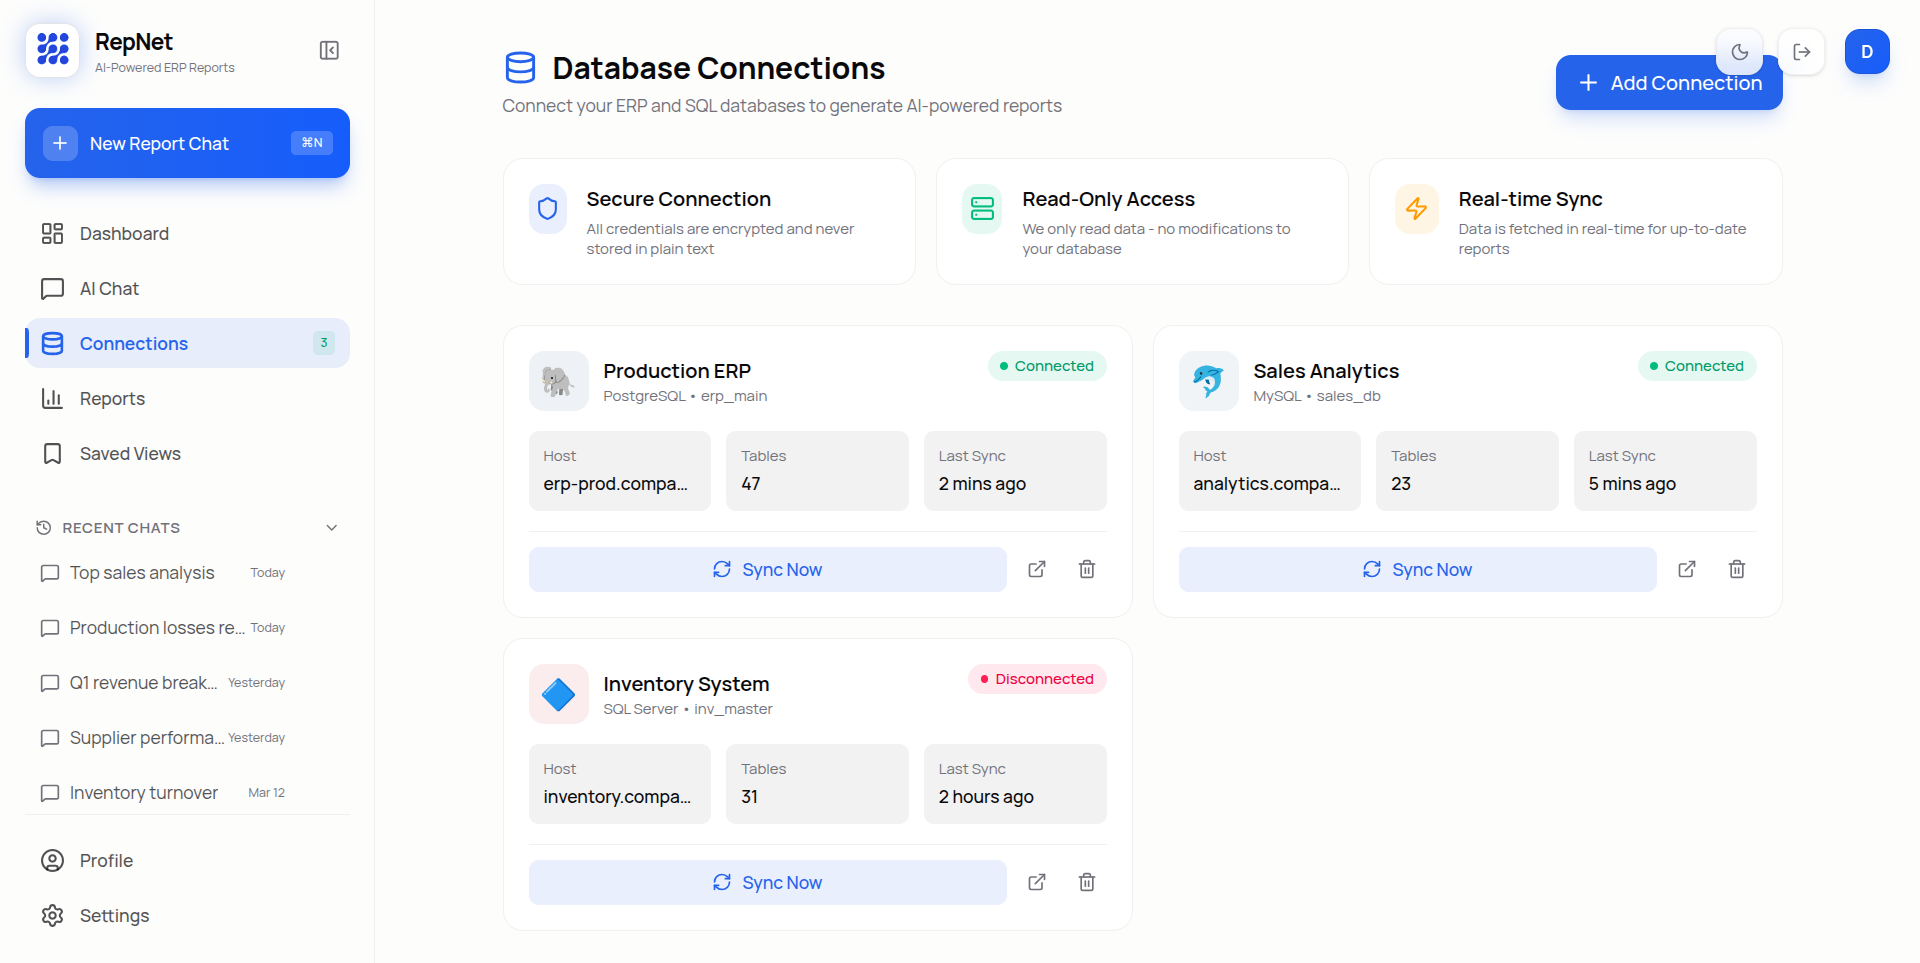Sync Now for Inventory System
The width and height of the screenshot is (1920, 963).
[x=767, y=882]
